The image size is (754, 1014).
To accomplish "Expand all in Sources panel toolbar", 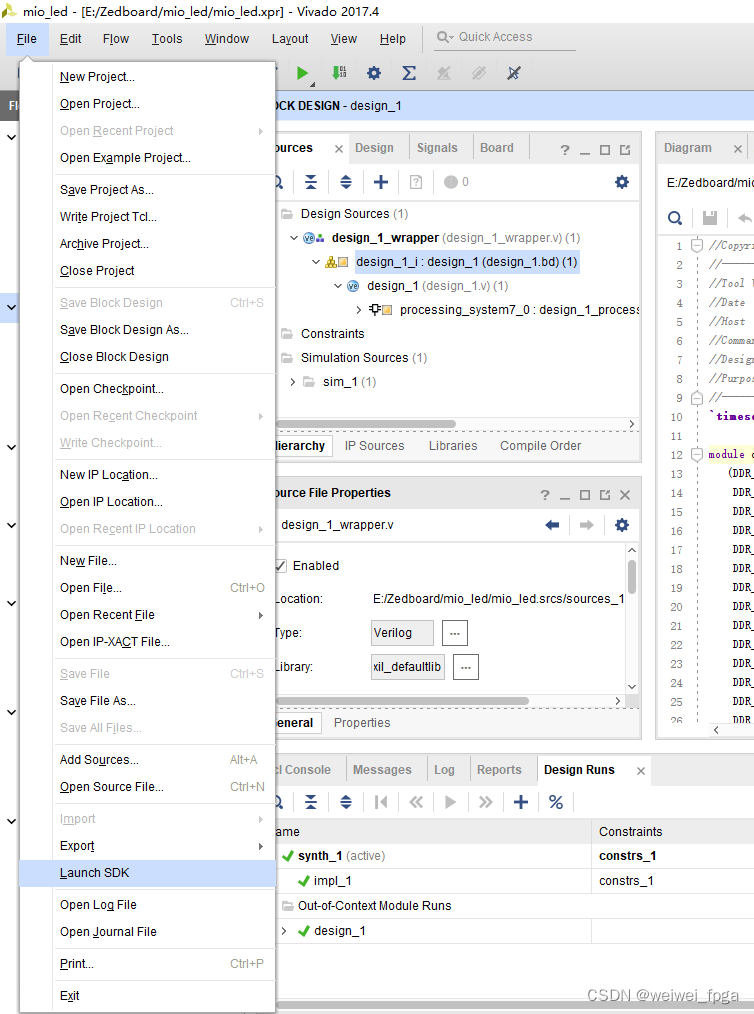I will [346, 182].
